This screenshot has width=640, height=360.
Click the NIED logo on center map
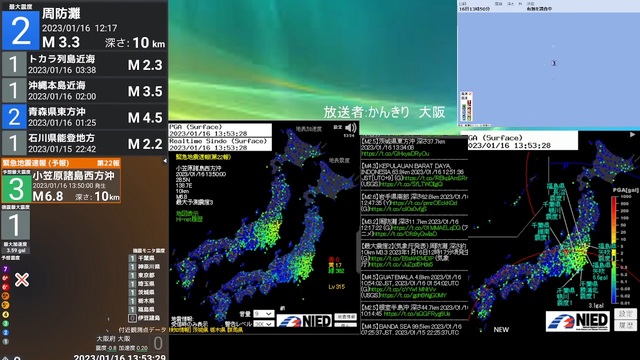[x=304, y=321]
